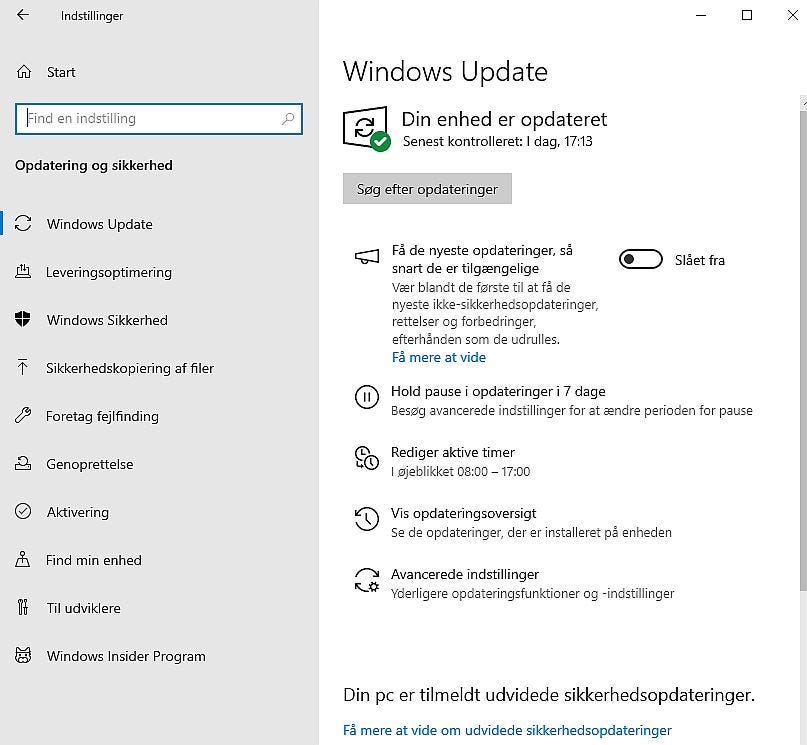Click the Start home icon
This screenshot has height=745, width=807.
[24, 72]
